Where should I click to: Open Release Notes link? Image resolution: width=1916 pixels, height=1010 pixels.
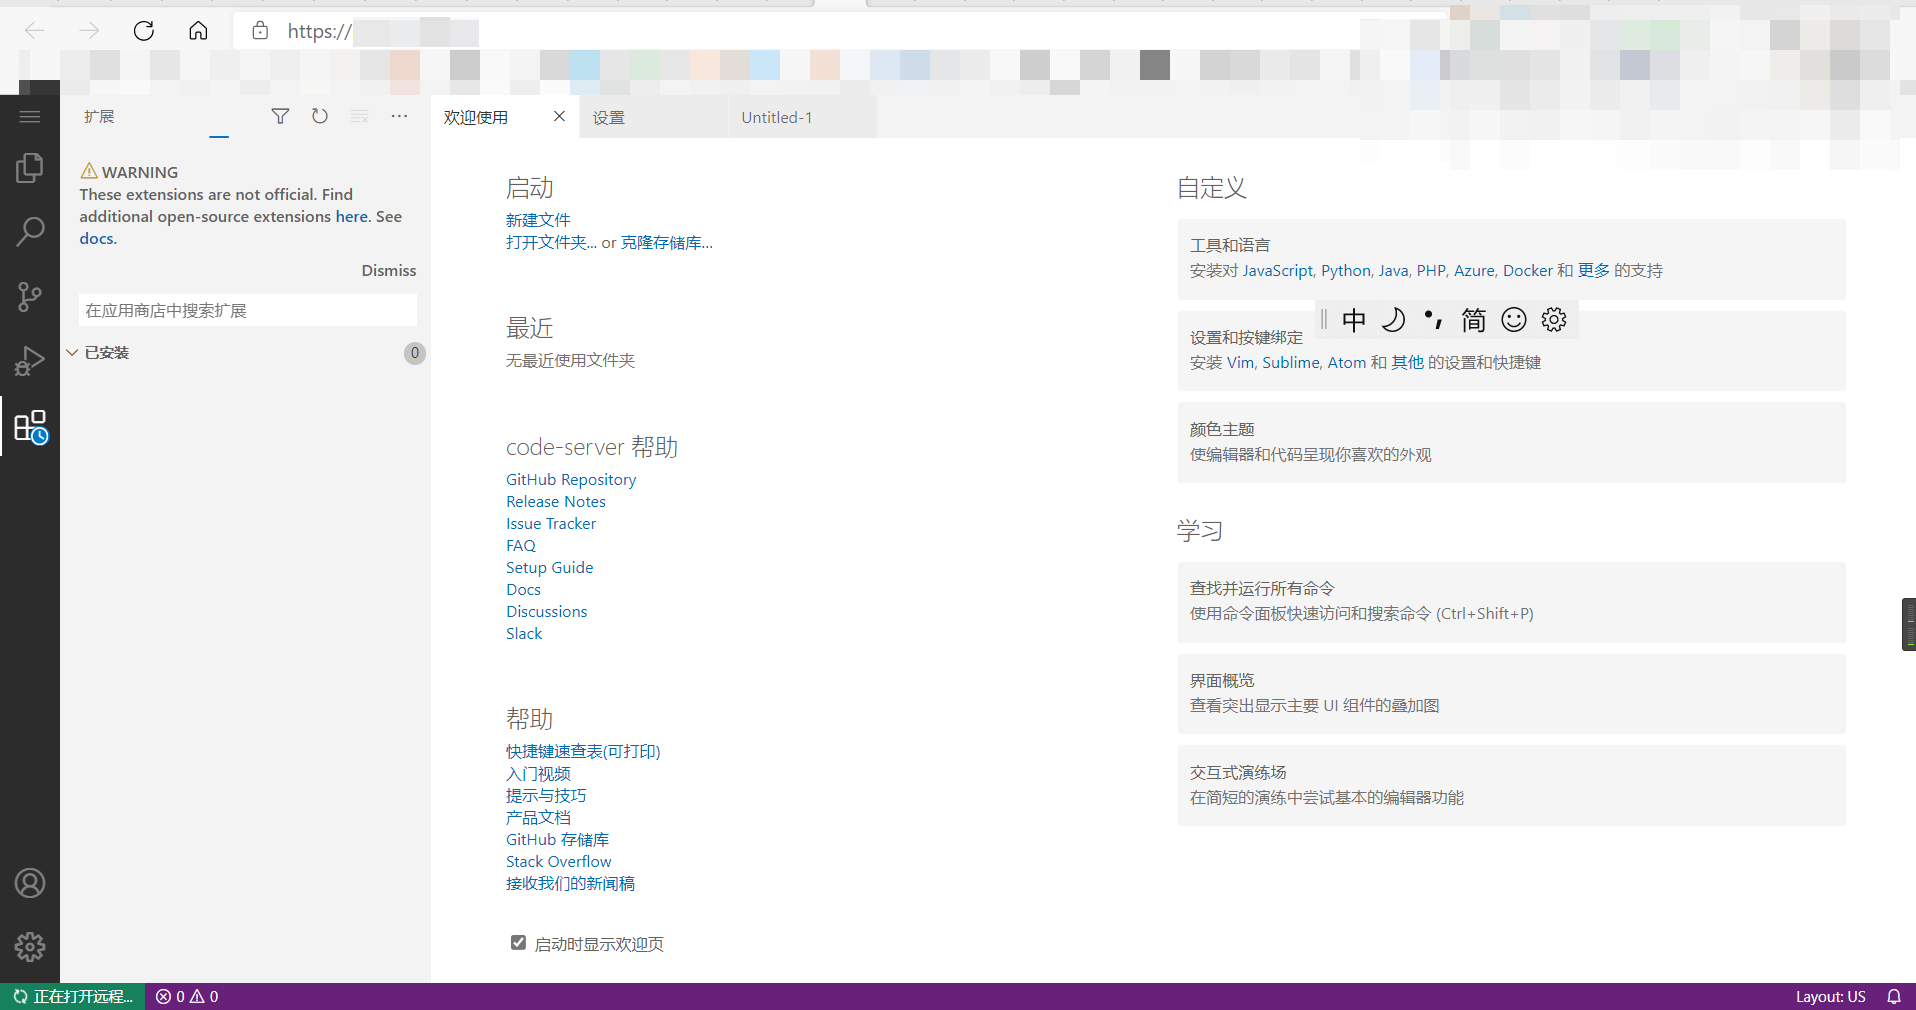pyautogui.click(x=556, y=502)
